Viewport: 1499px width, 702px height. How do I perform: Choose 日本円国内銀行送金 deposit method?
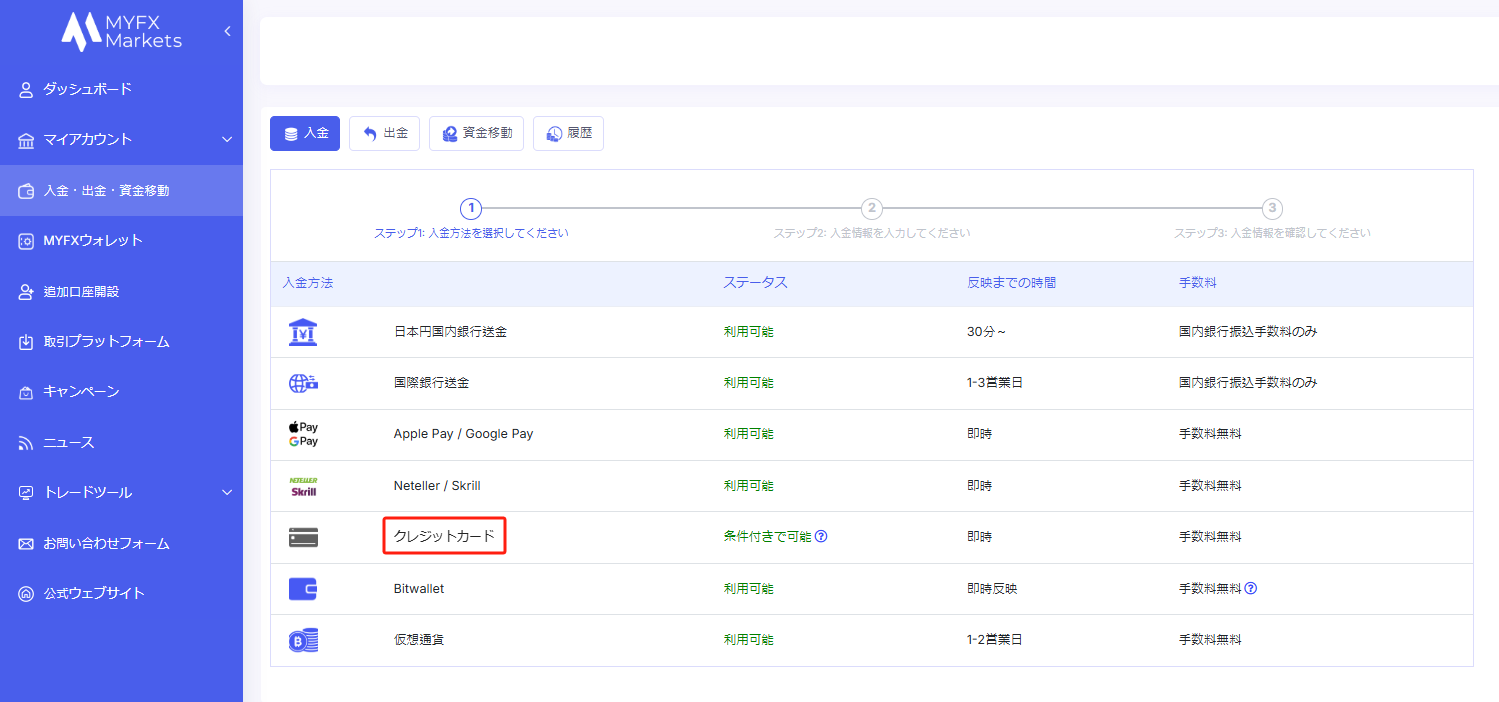coord(450,332)
